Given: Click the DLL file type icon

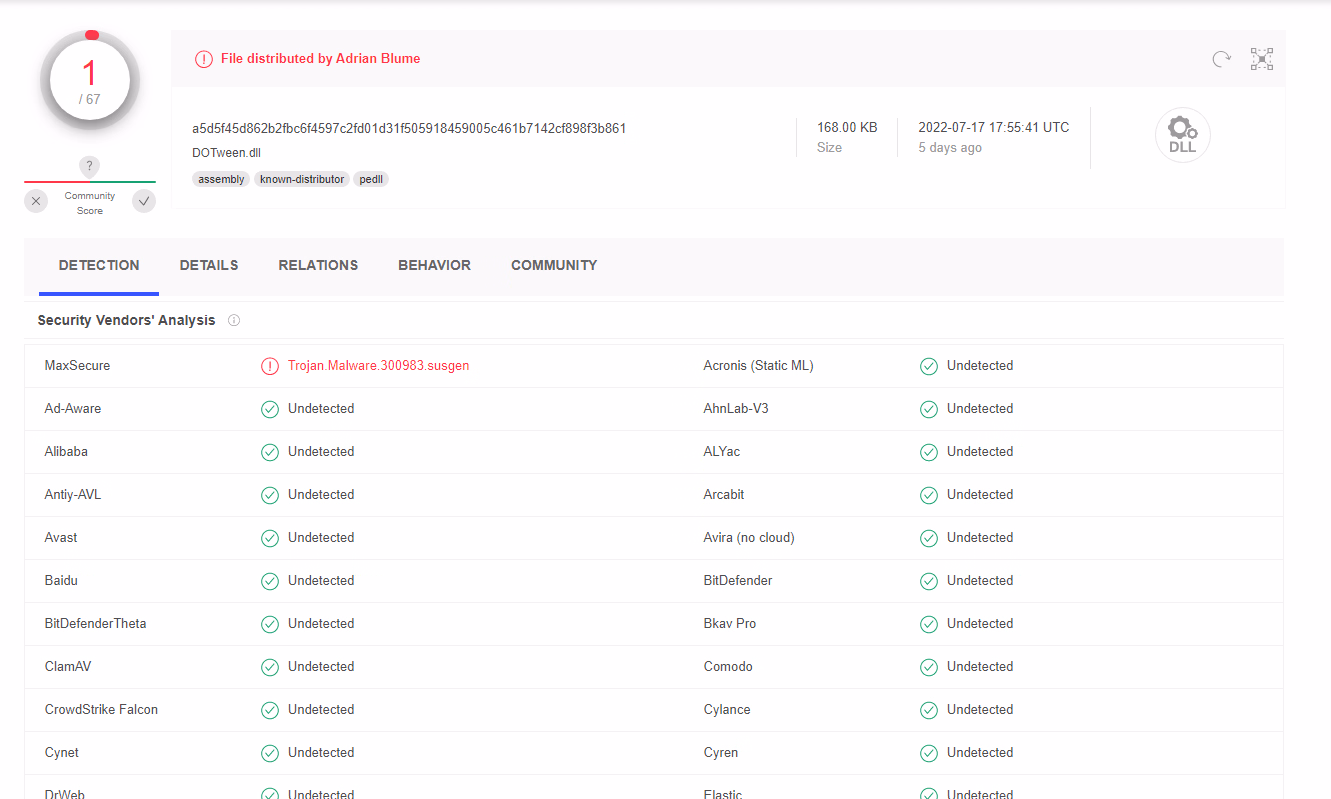Looking at the screenshot, I should [x=1182, y=135].
